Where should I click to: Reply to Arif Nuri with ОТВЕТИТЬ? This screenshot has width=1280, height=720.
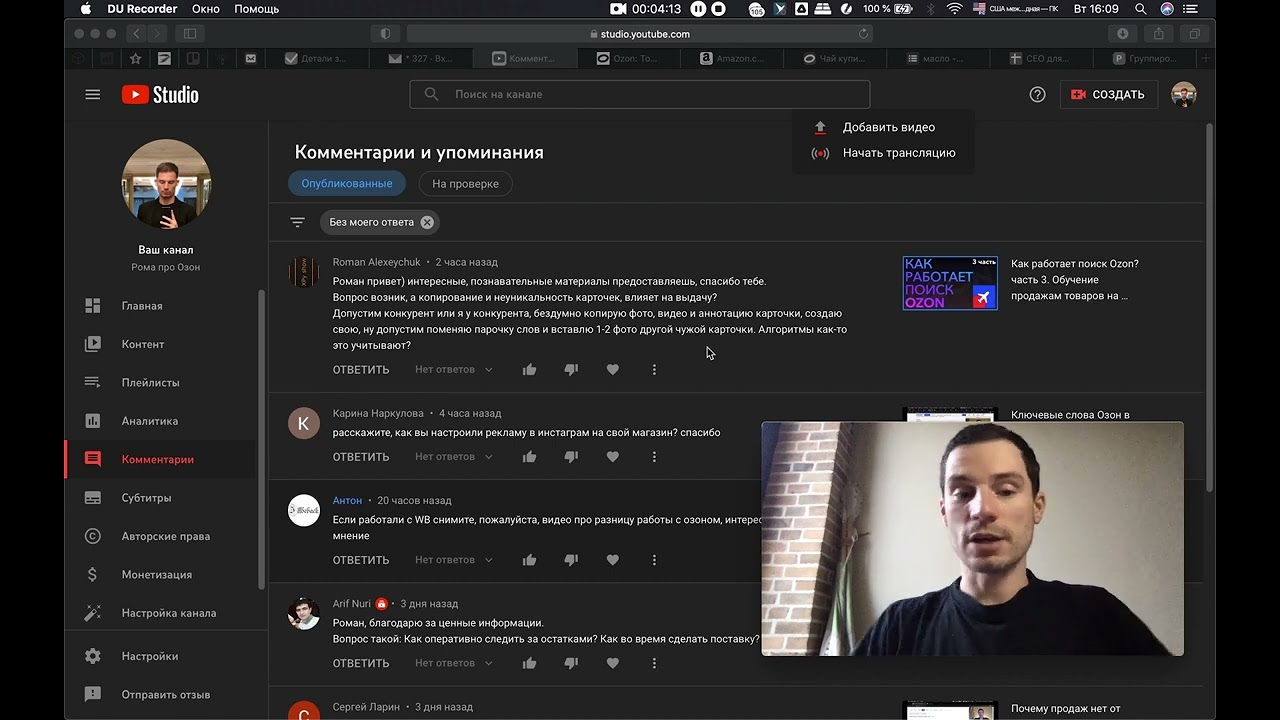(x=361, y=663)
